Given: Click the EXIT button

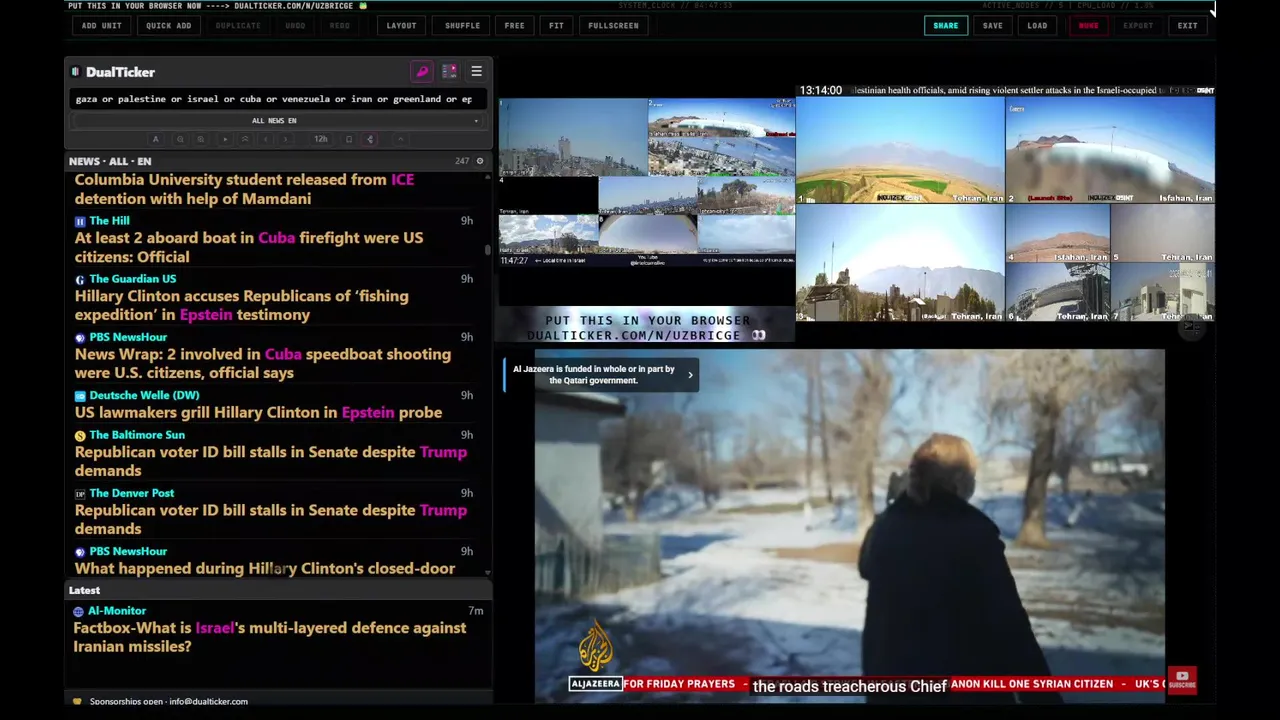Looking at the screenshot, I should point(1187,25).
